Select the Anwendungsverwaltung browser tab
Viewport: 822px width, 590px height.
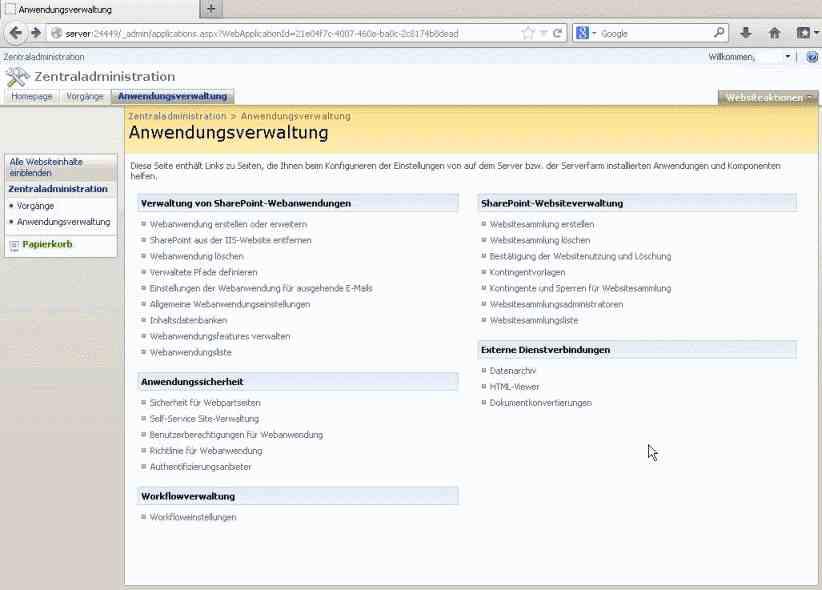100,9
